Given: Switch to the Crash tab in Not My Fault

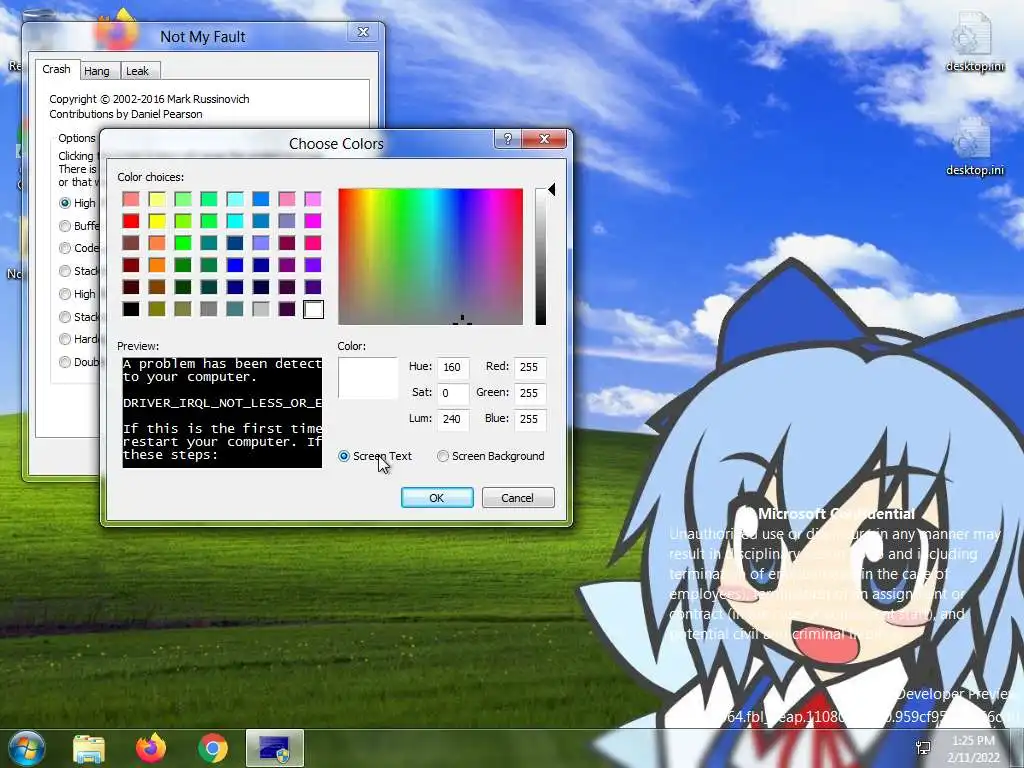Looking at the screenshot, I should coord(56,69).
